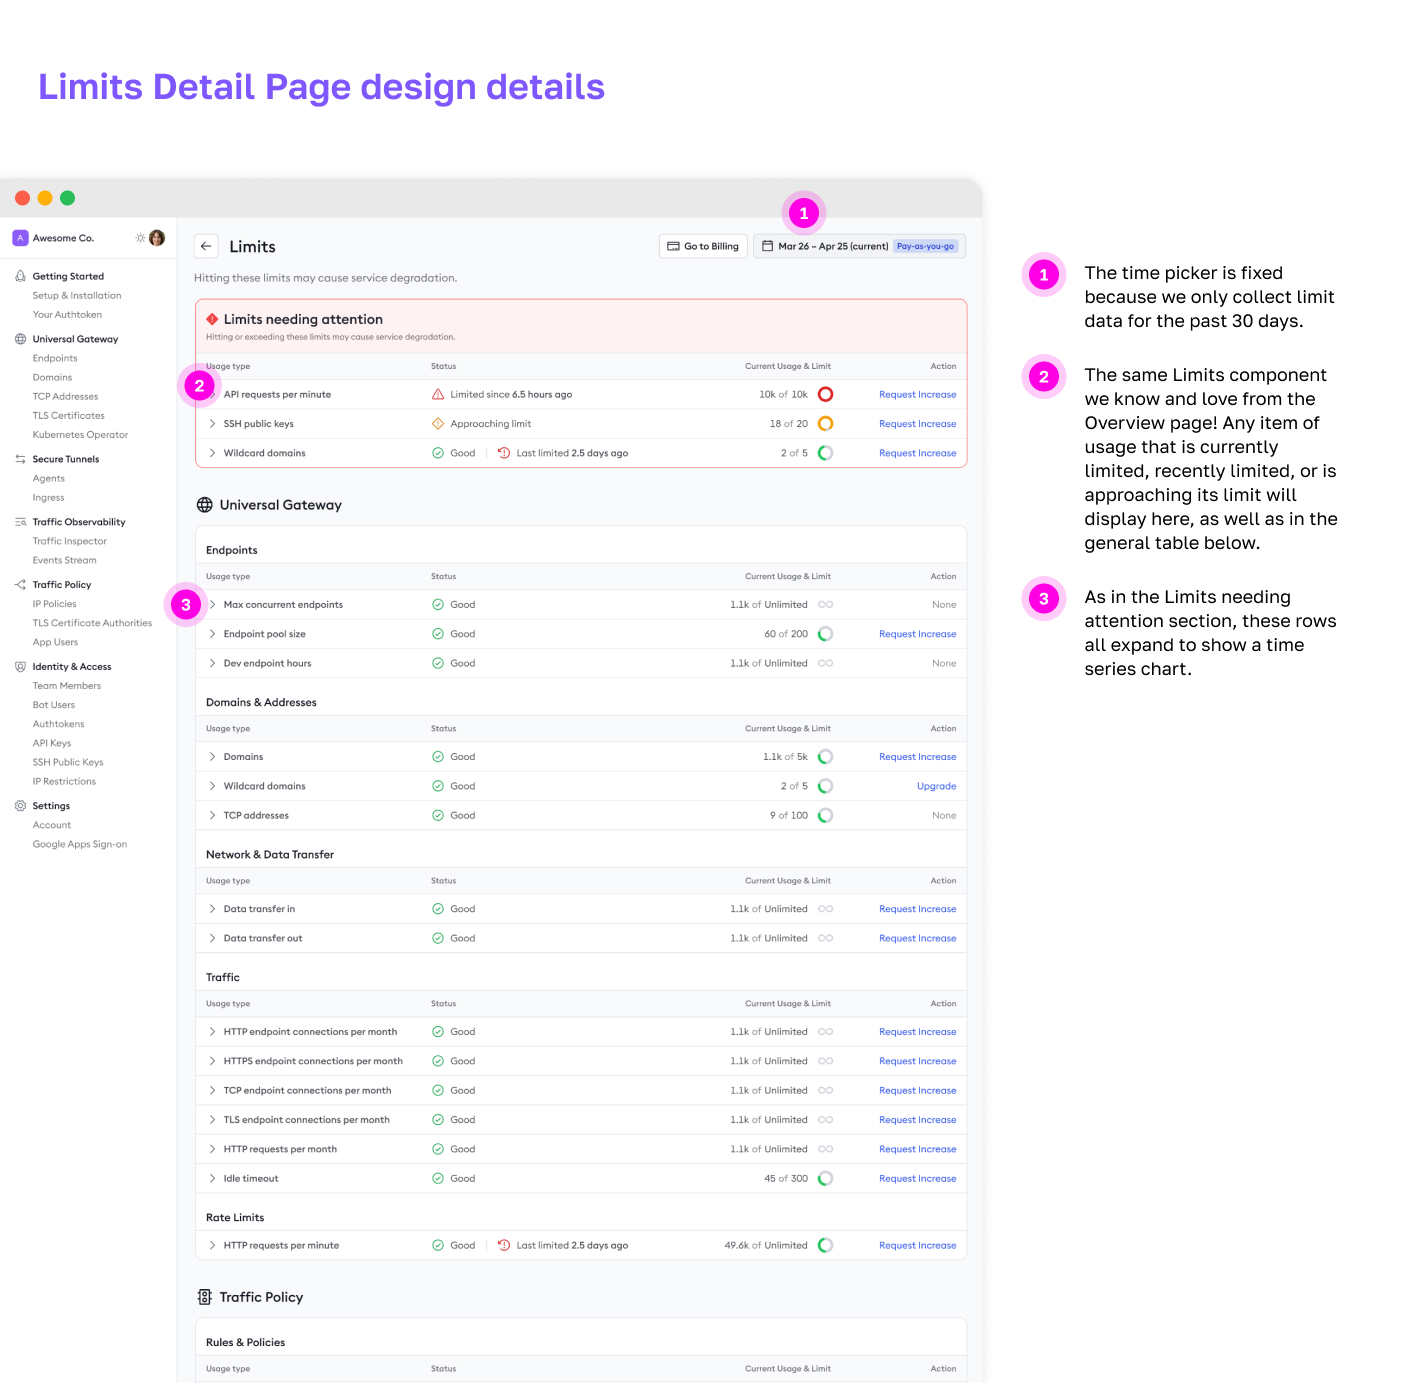
Task: Open Google Apps Sign-on in sidebar
Action: click(x=80, y=844)
